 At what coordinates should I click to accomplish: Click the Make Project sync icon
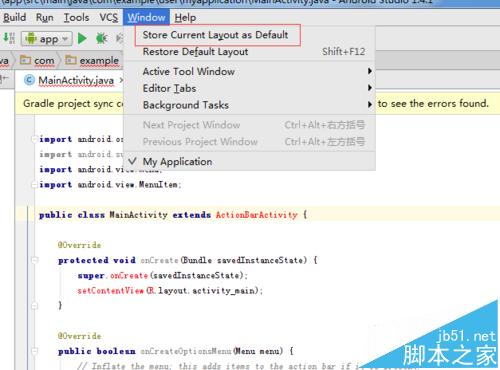pyautogui.click(x=9, y=38)
